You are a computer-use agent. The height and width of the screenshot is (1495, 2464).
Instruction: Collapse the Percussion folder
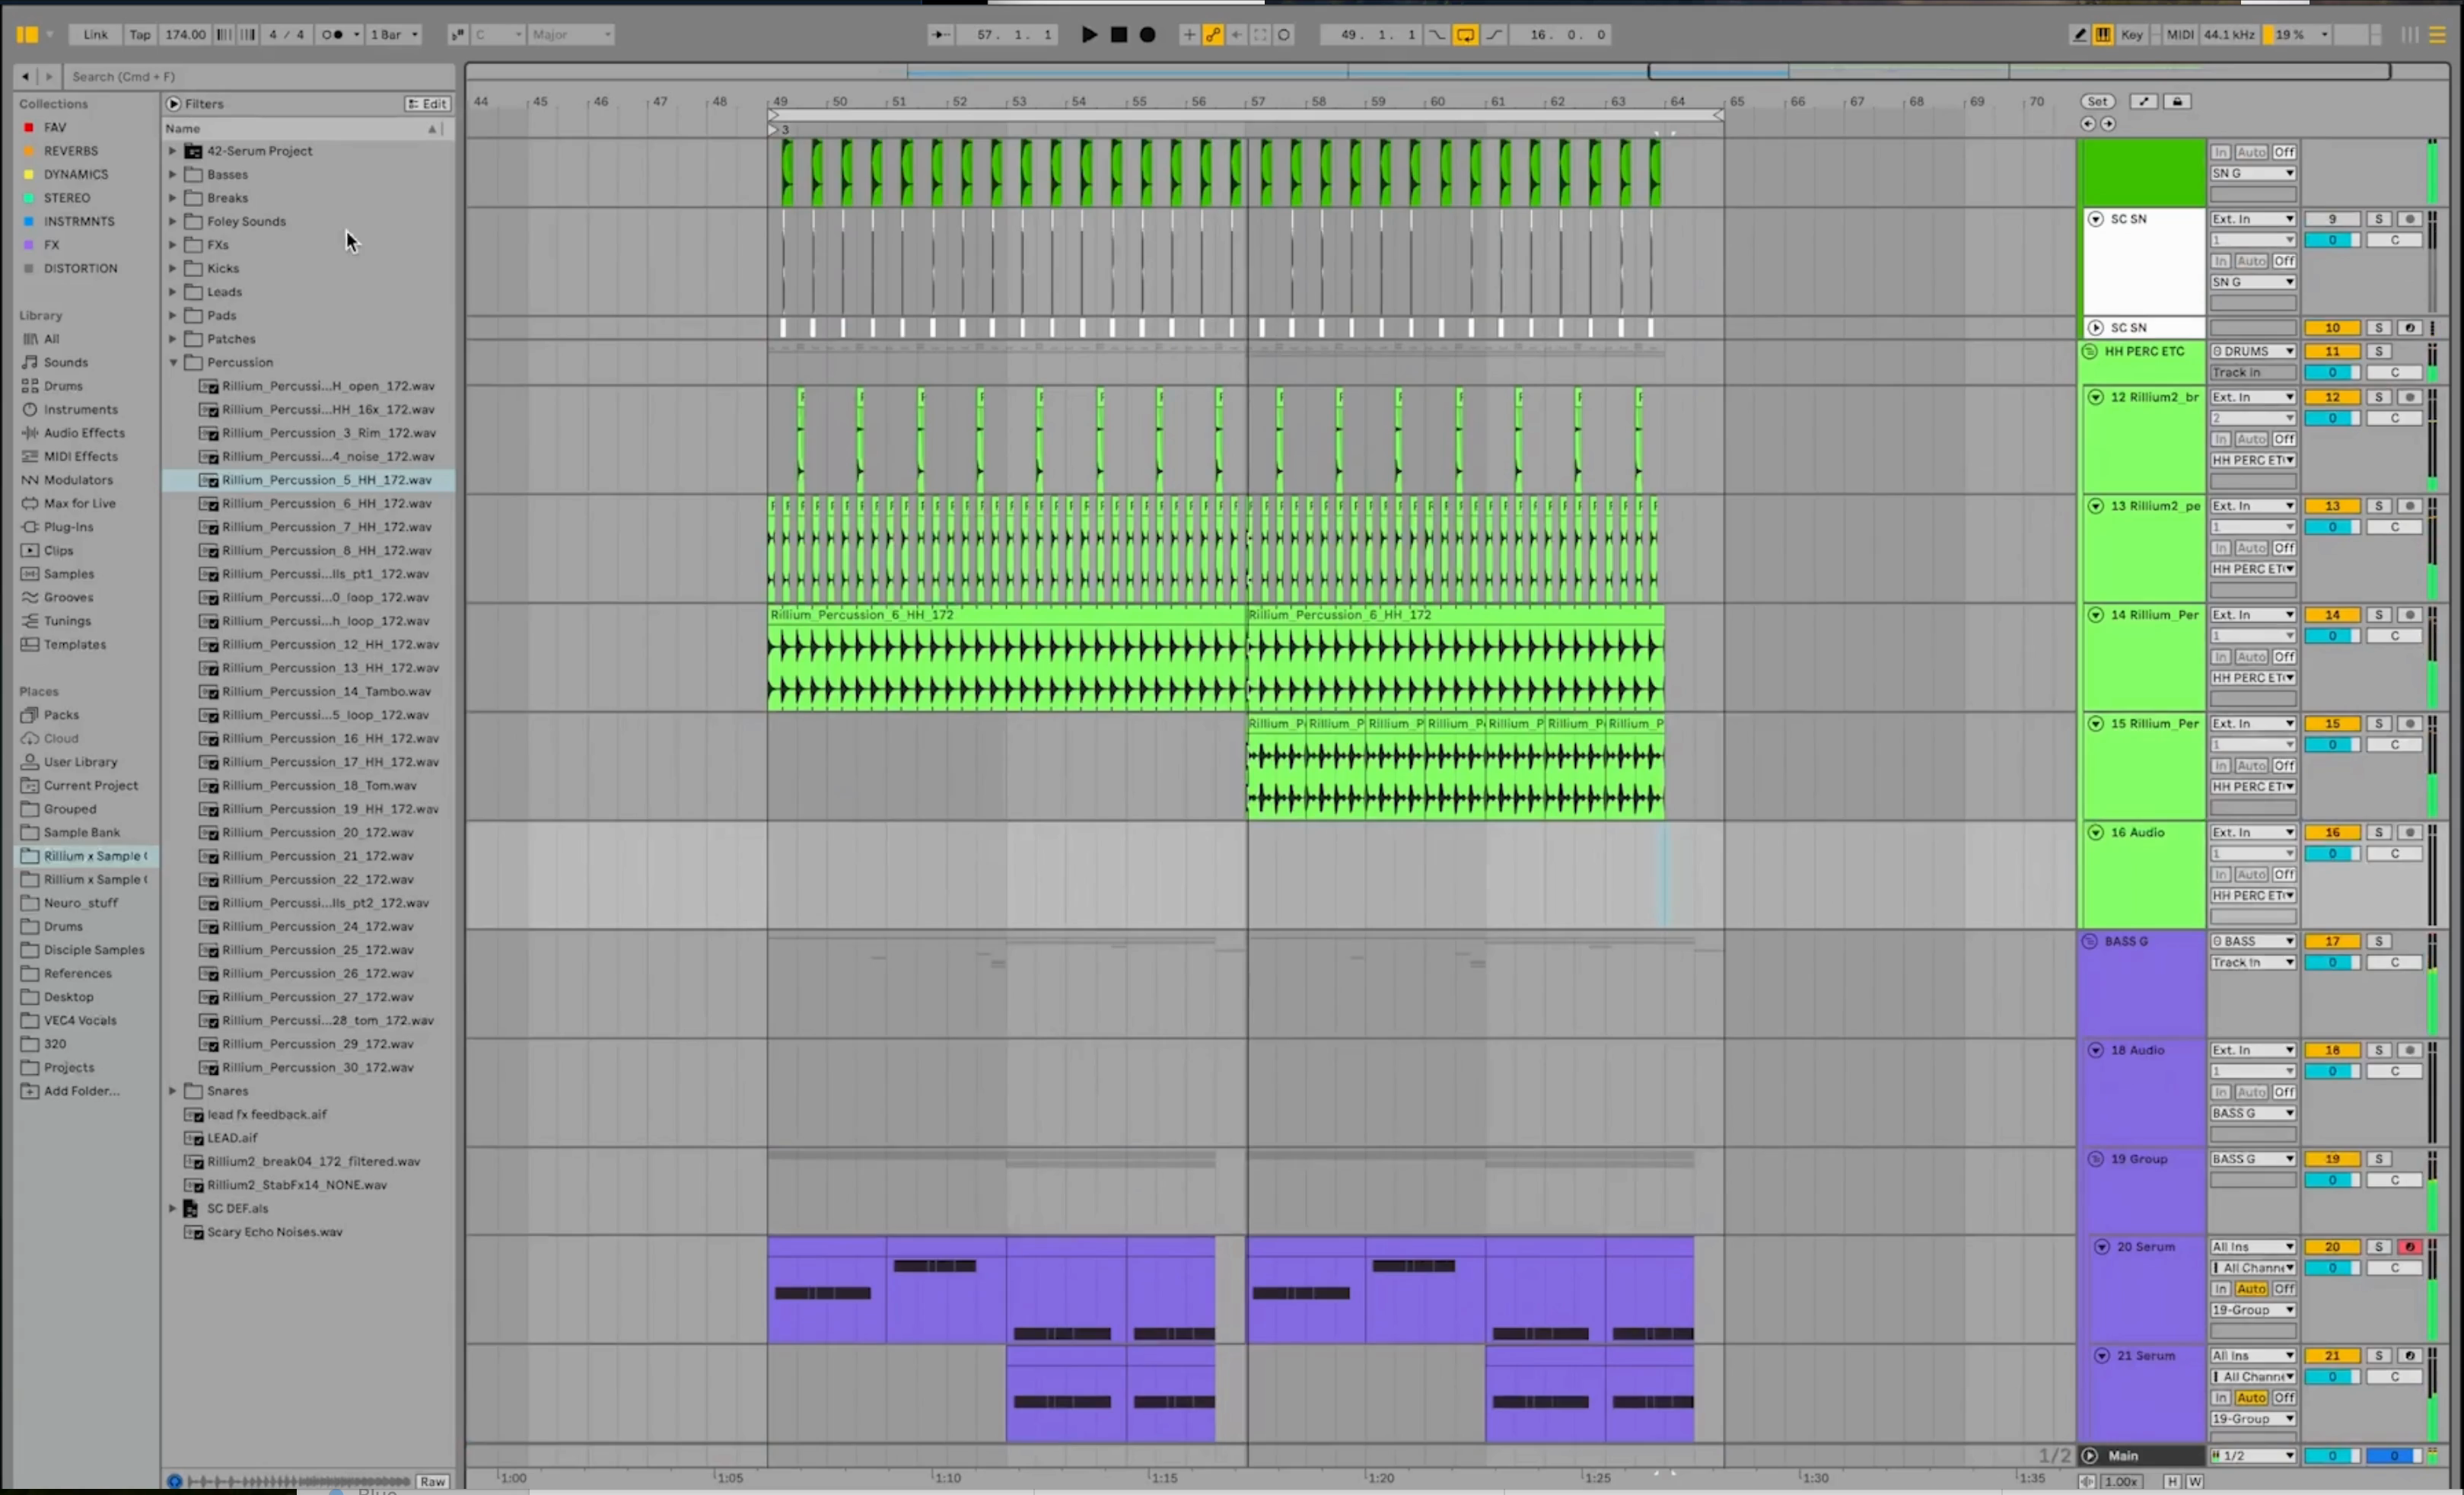(172, 362)
